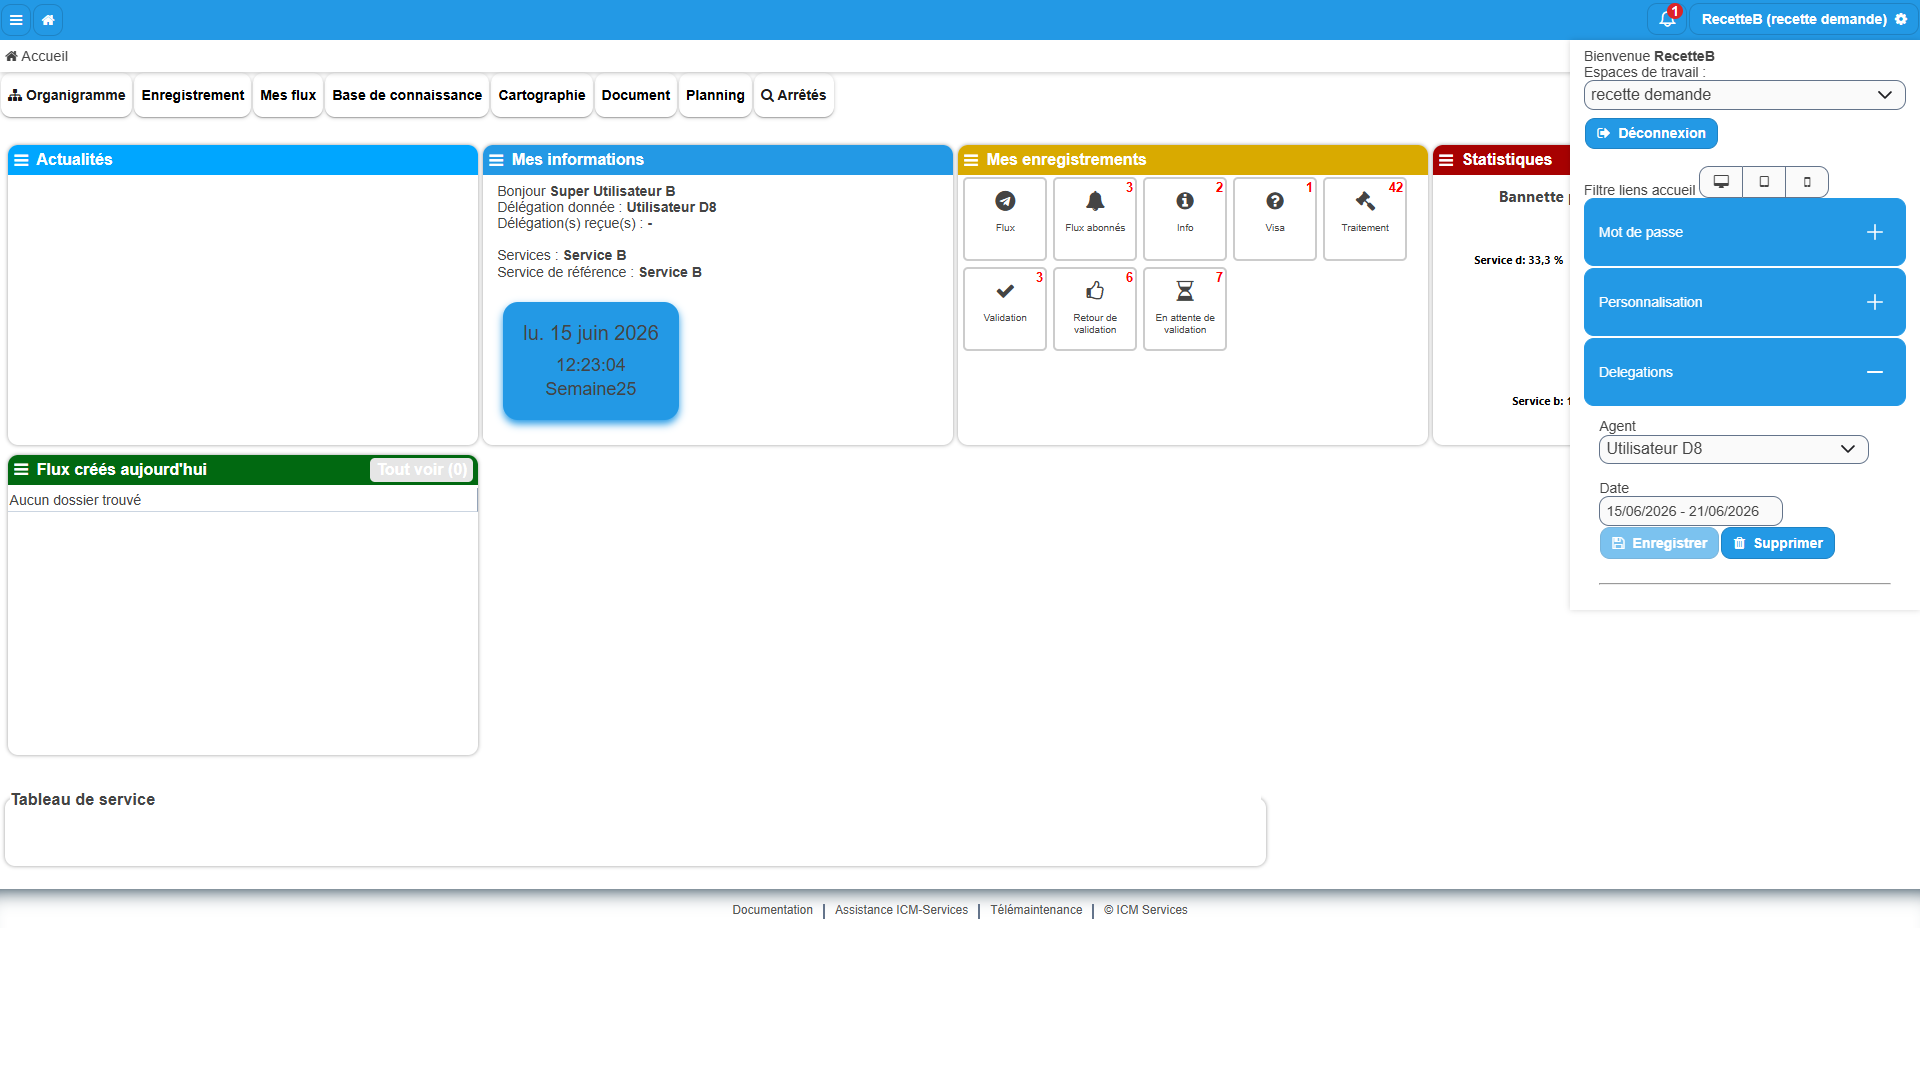Open the En attente de validation hourglass tile
Image resolution: width=1920 pixels, height=1080 pixels.
(1185, 309)
